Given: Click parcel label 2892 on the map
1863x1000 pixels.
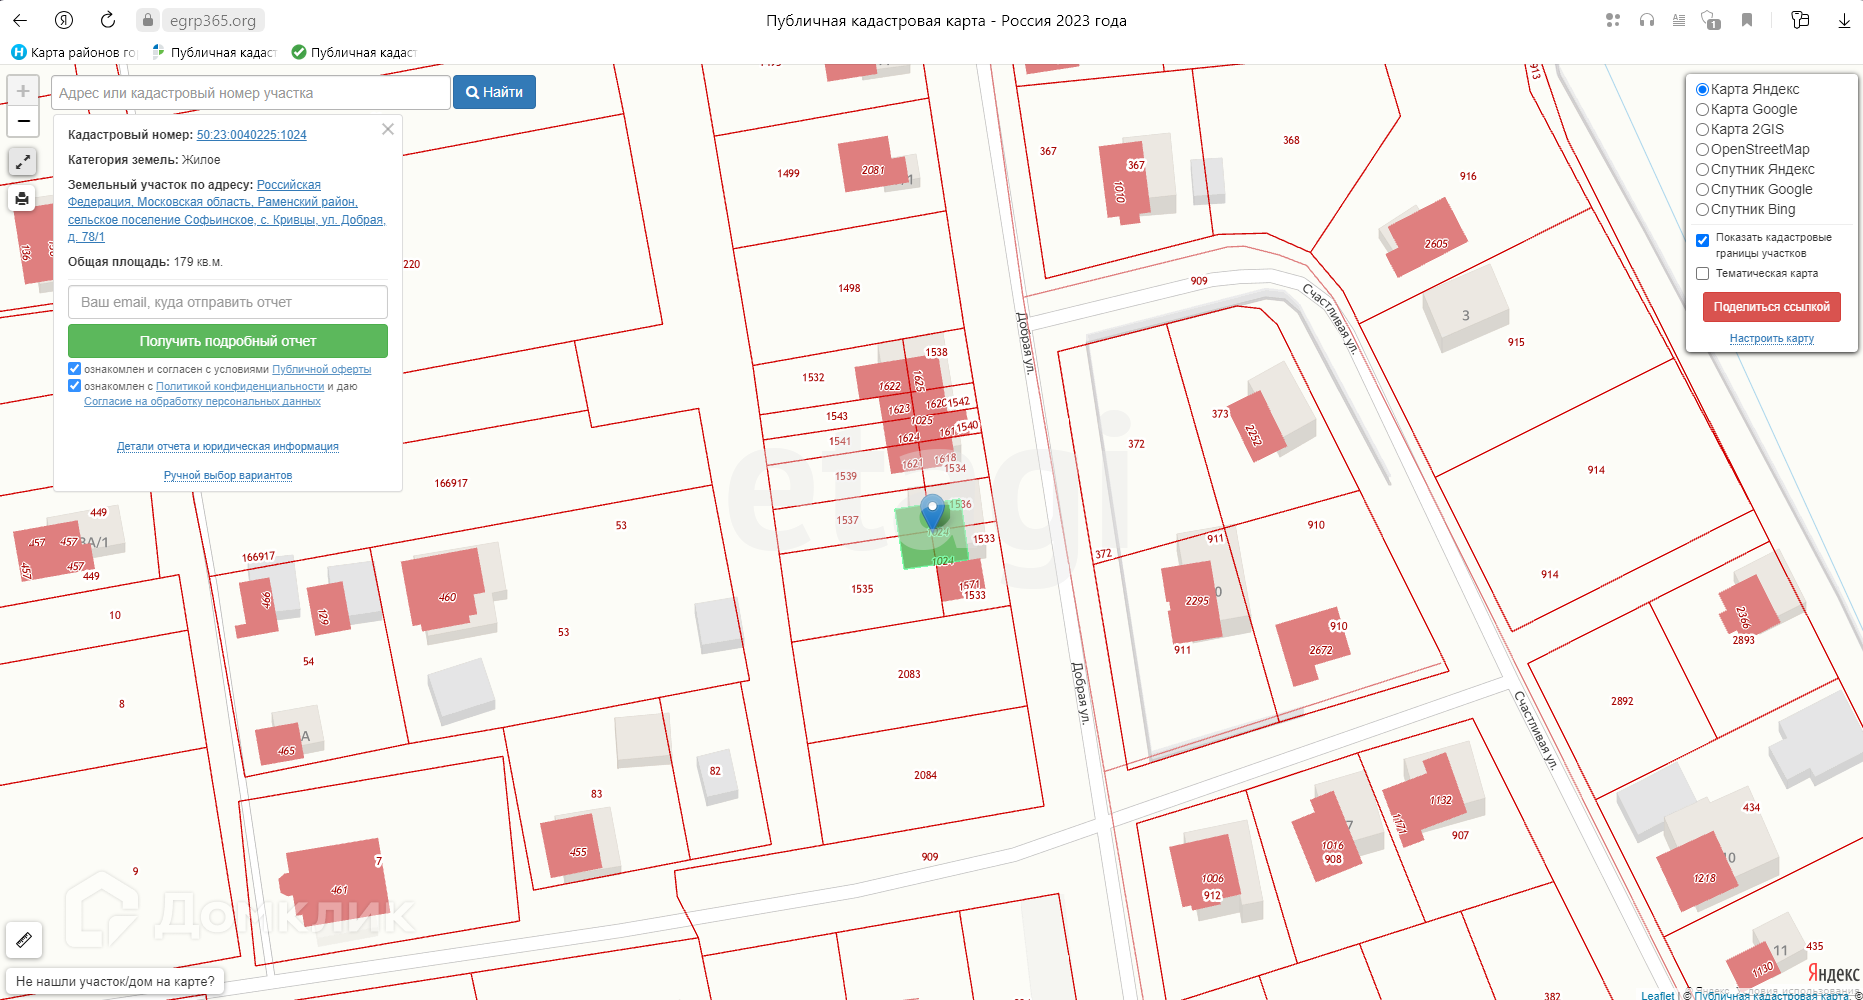Looking at the screenshot, I should tap(1622, 701).
